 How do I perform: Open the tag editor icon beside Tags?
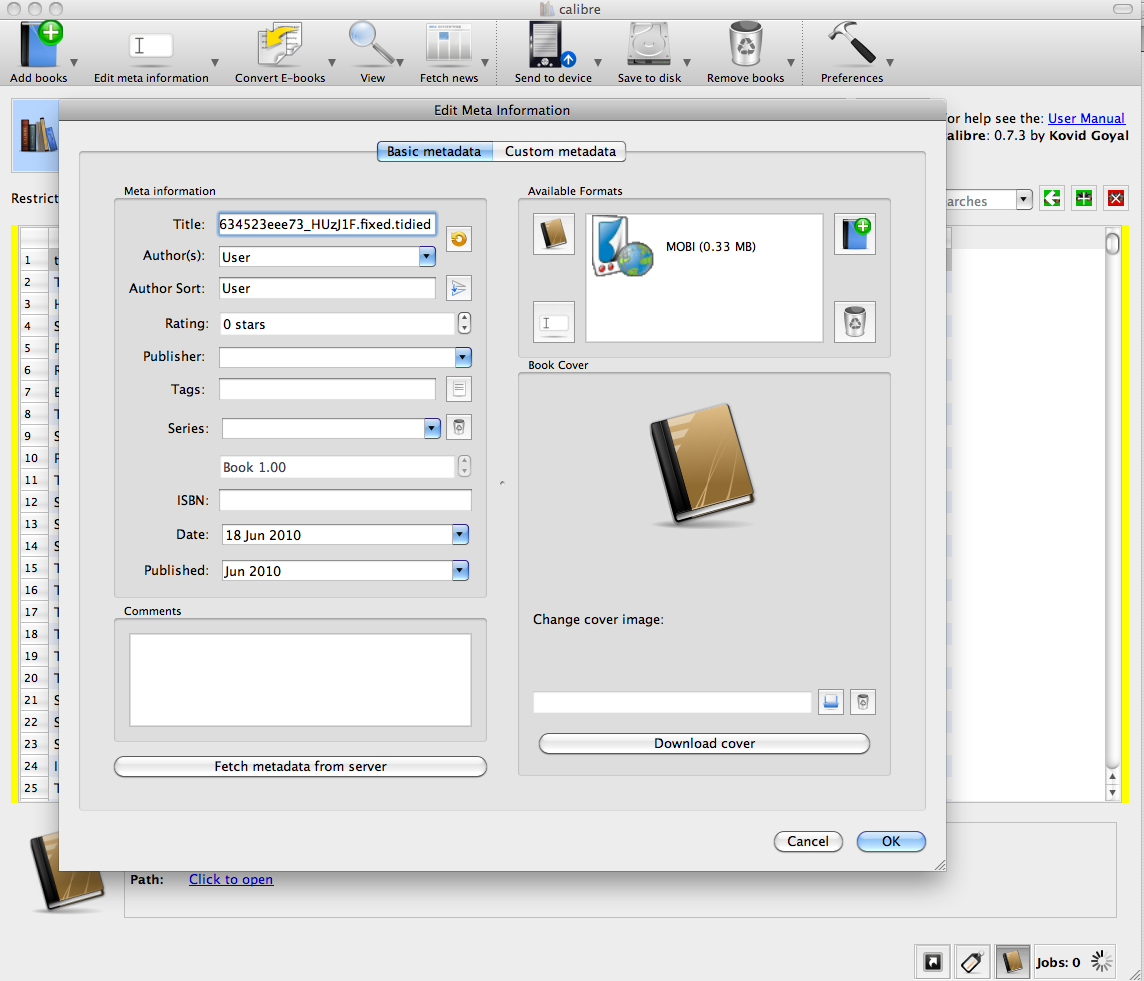point(458,389)
